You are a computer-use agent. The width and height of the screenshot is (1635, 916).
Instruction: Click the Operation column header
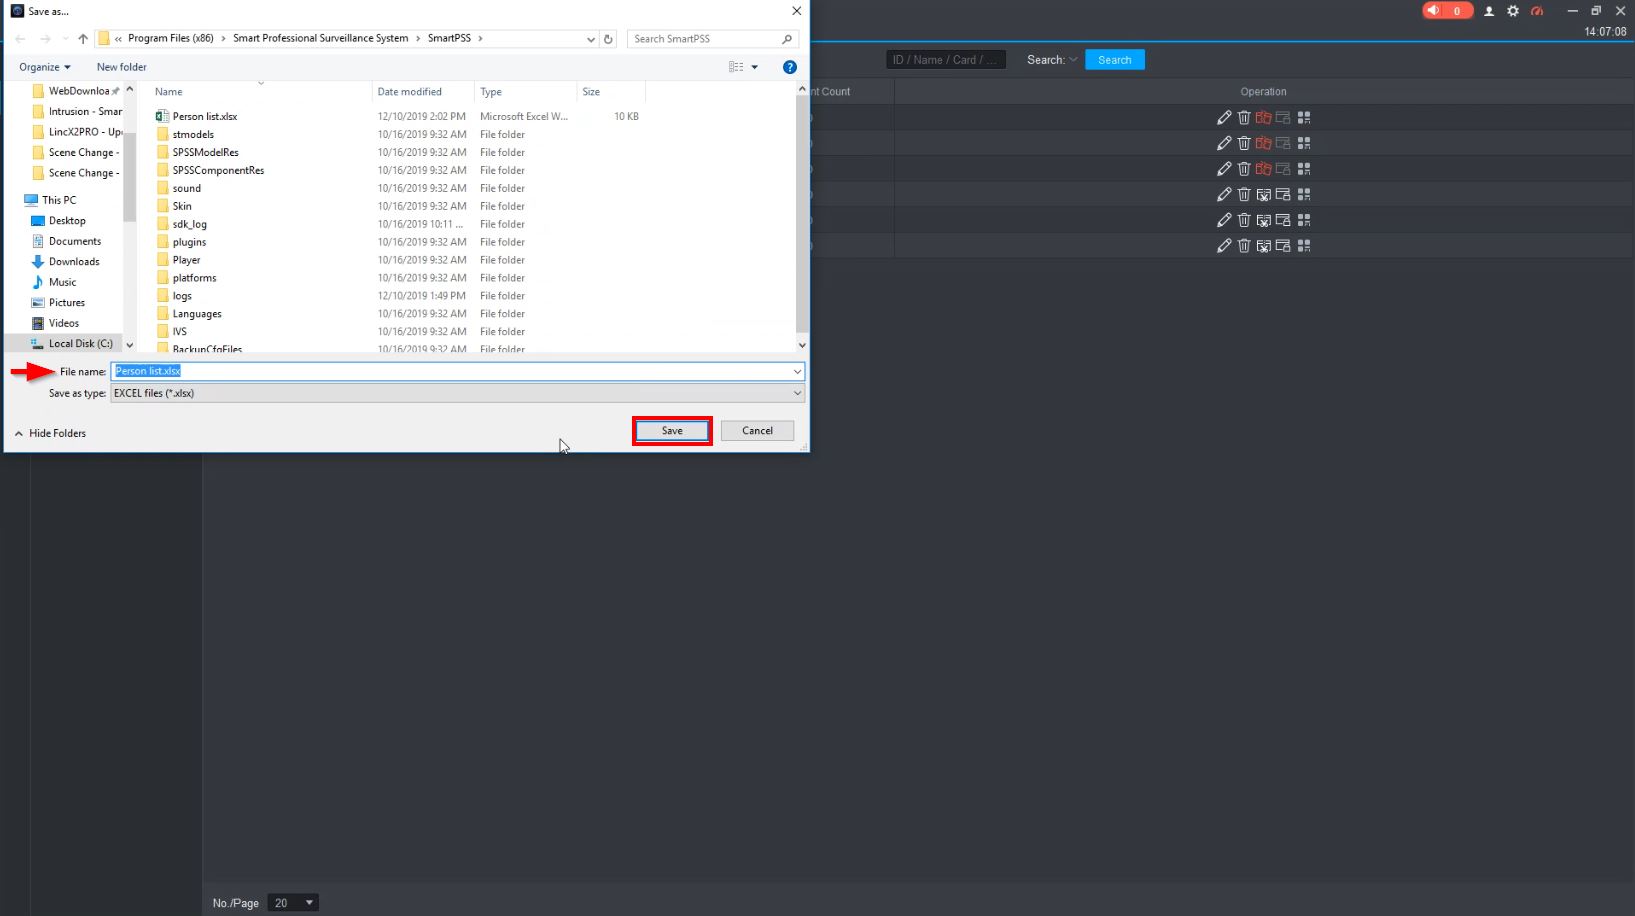tap(1264, 92)
